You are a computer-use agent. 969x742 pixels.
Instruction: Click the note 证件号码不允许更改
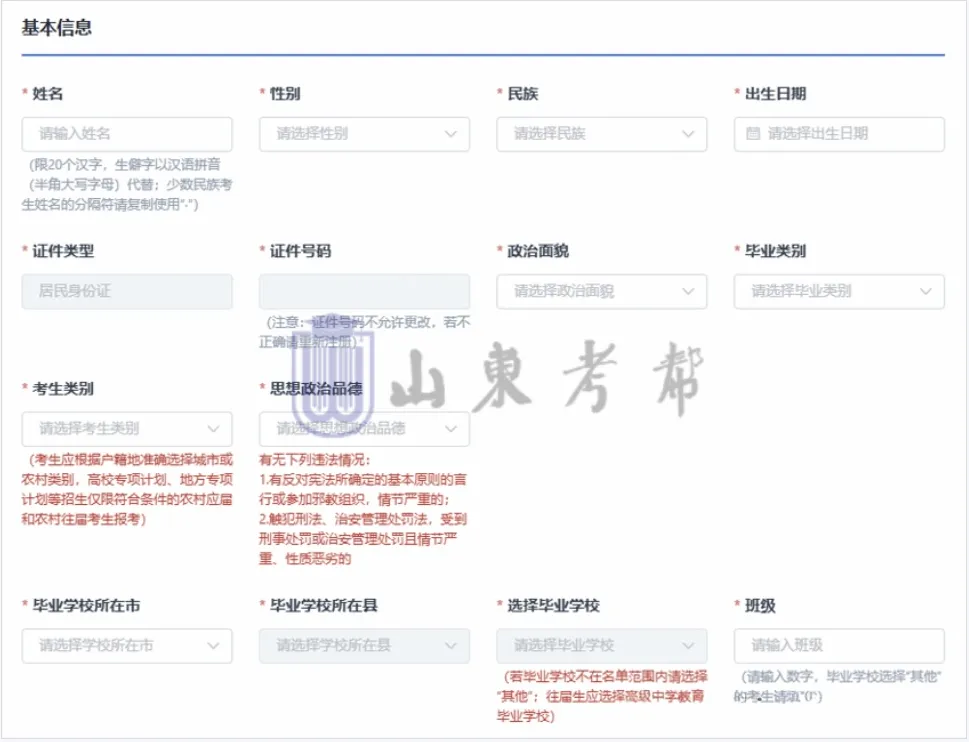tap(364, 332)
